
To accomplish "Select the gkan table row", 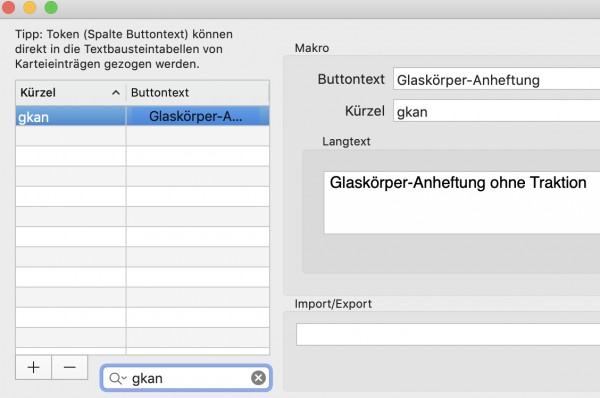I will [142, 116].
